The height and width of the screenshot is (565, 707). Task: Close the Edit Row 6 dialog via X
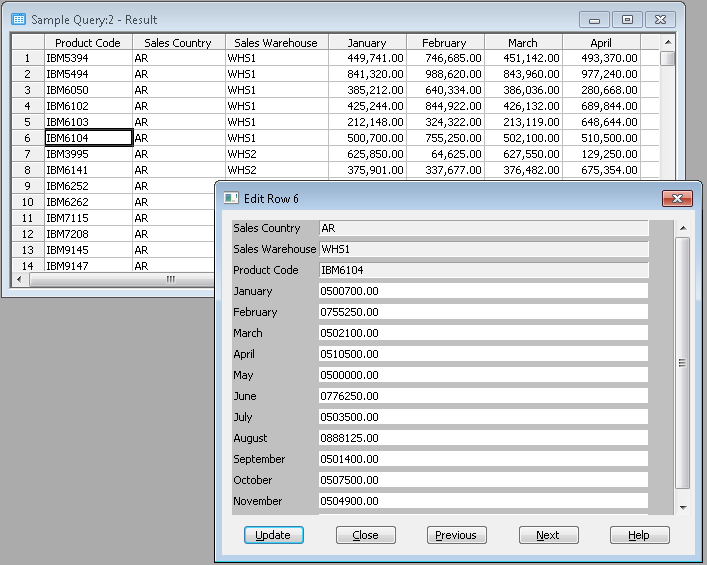[x=677, y=198]
